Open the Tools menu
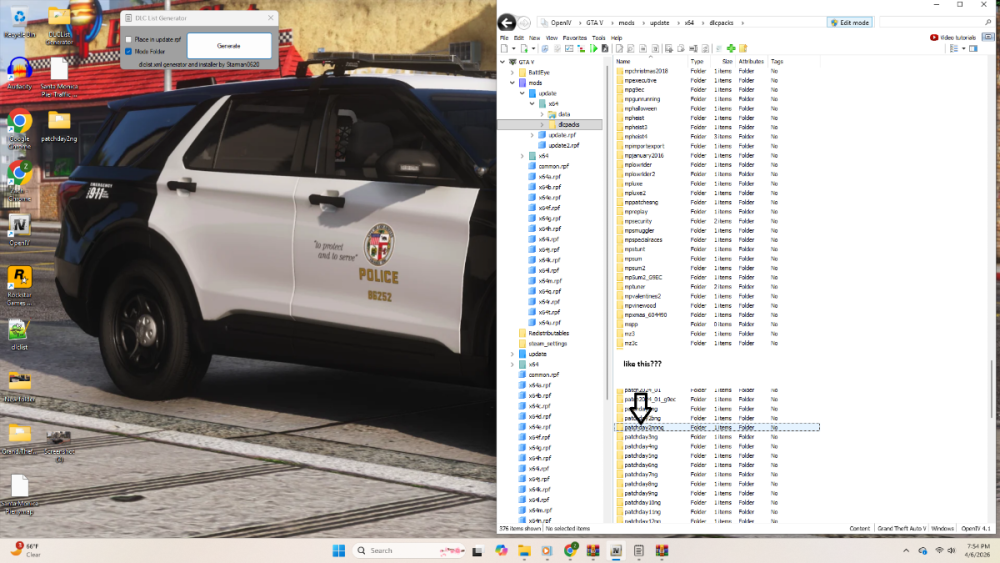 tap(598, 38)
